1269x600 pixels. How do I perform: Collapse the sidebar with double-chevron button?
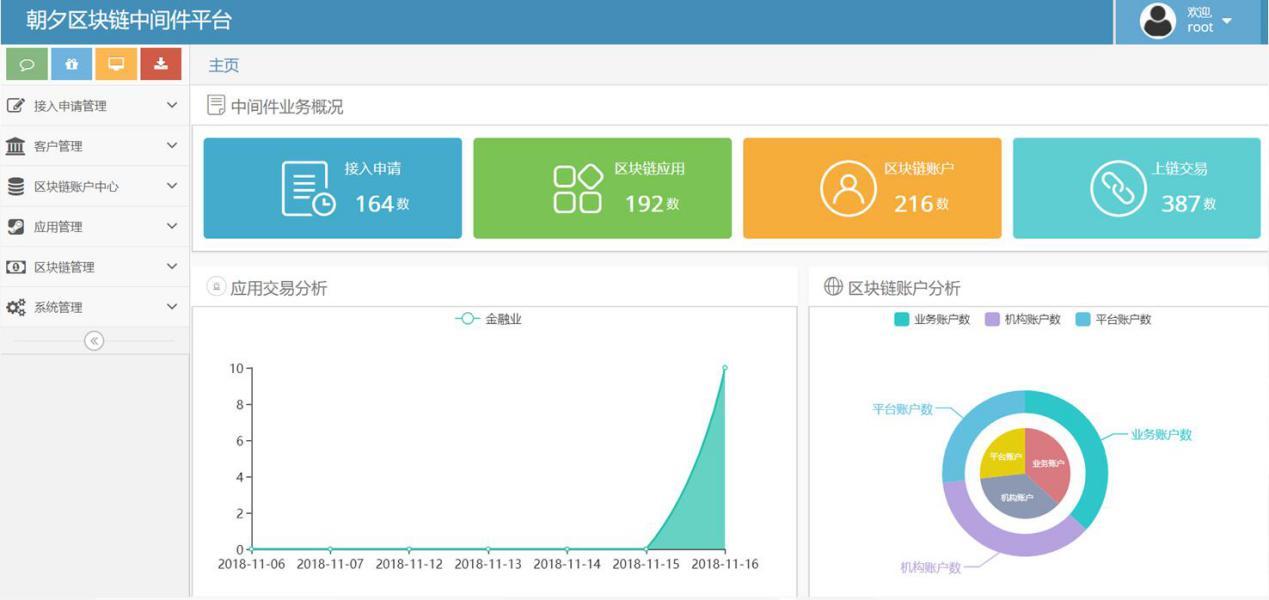pyautogui.click(x=94, y=341)
